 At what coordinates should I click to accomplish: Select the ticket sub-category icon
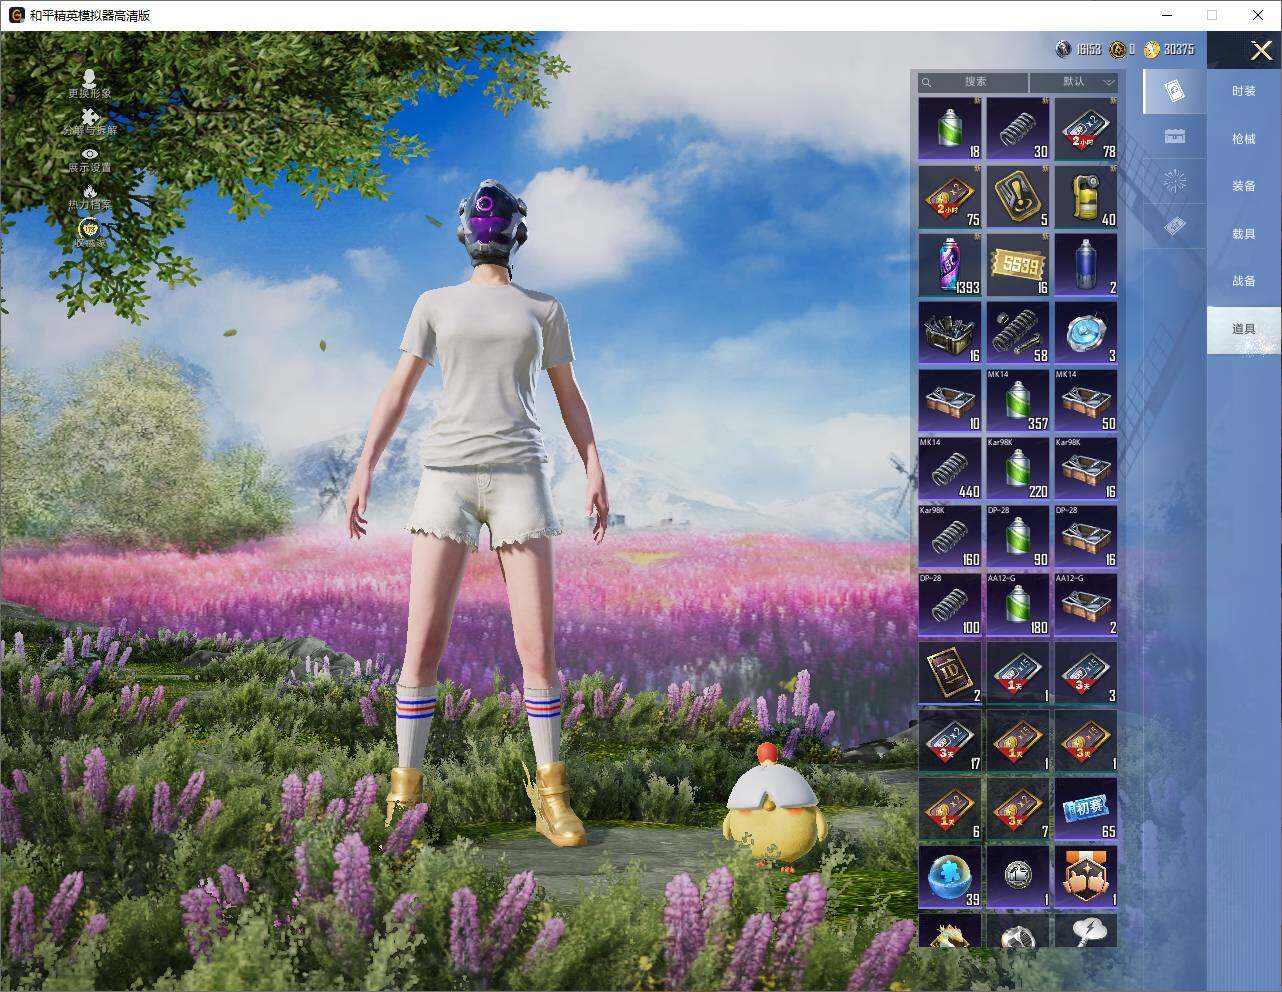pyautogui.click(x=1175, y=228)
